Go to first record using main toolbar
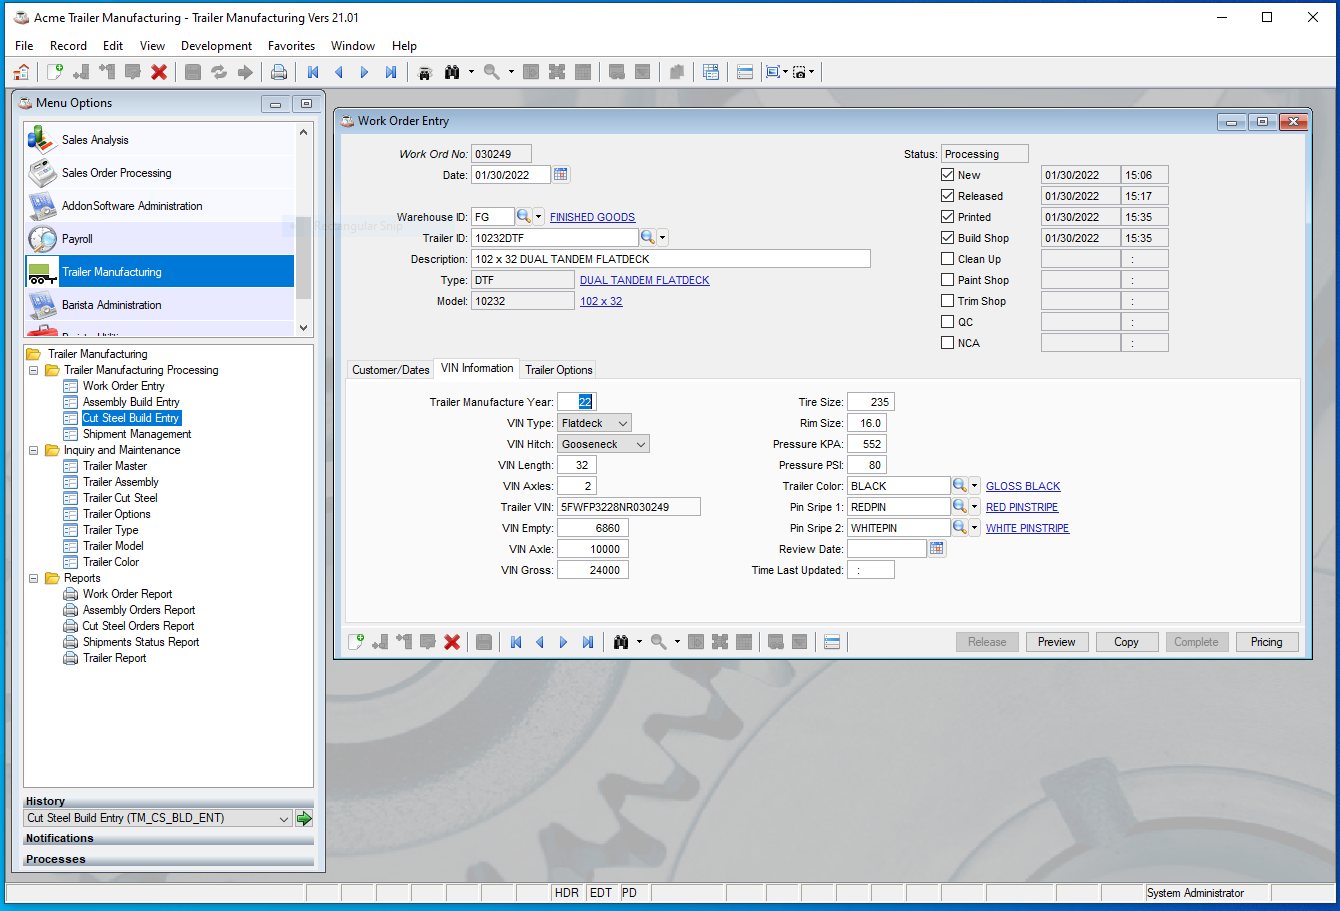This screenshot has height=911, width=1340. point(313,72)
